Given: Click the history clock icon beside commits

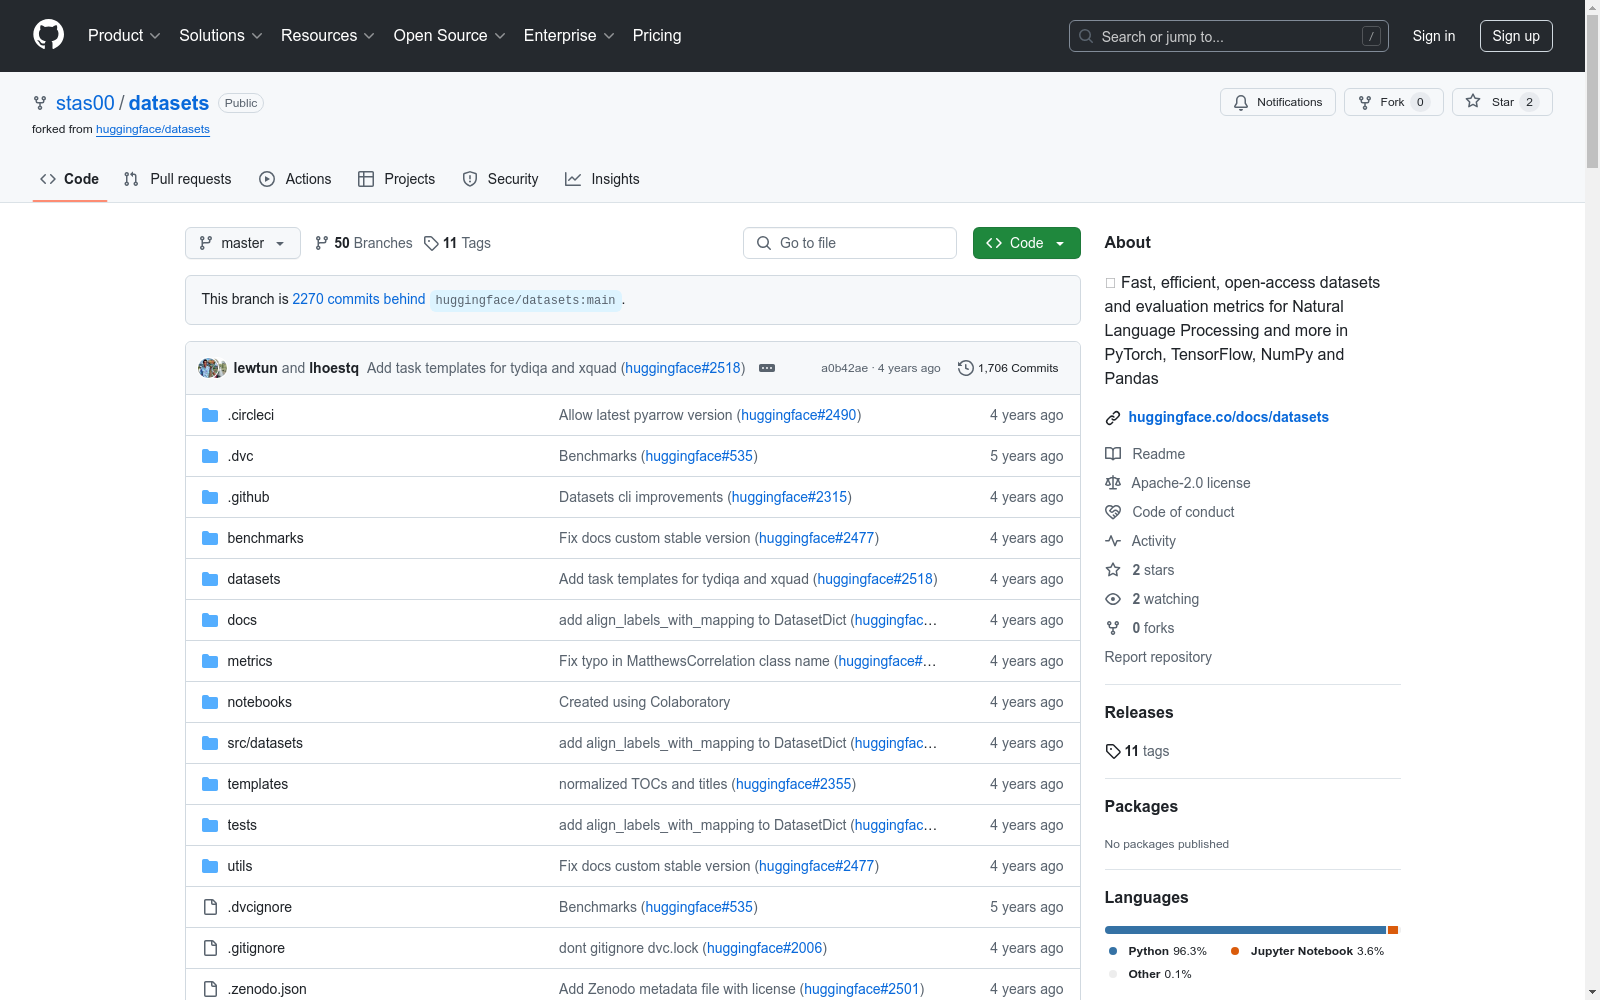Looking at the screenshot, I should pos(965,368).
